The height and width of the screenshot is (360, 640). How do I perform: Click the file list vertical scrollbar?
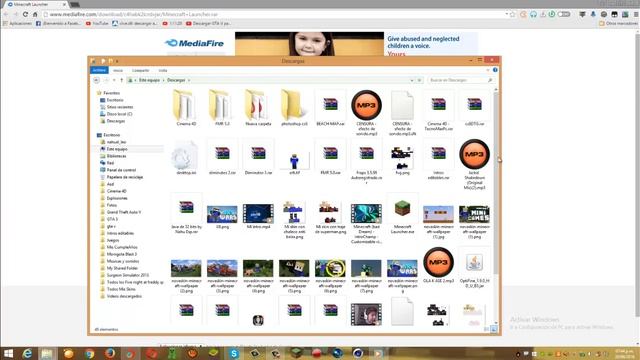[496, 206]
